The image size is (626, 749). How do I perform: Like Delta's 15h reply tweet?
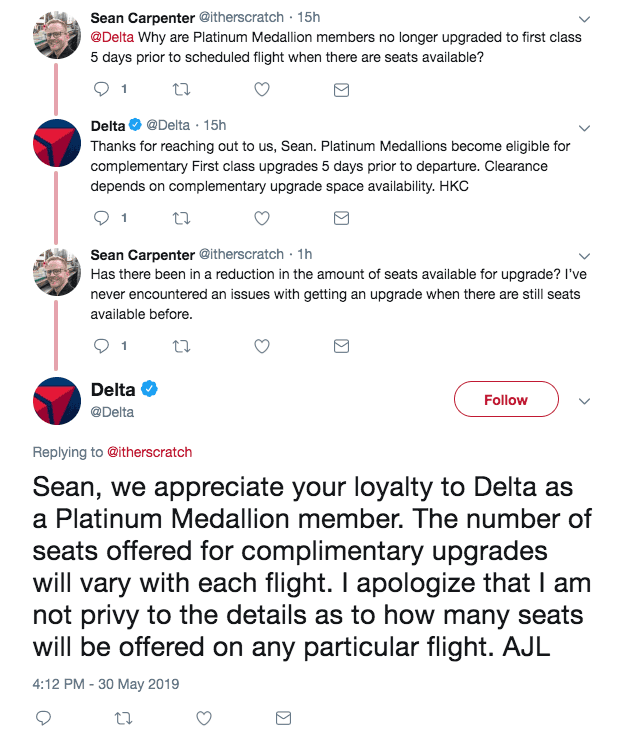[x=262, y=218]
